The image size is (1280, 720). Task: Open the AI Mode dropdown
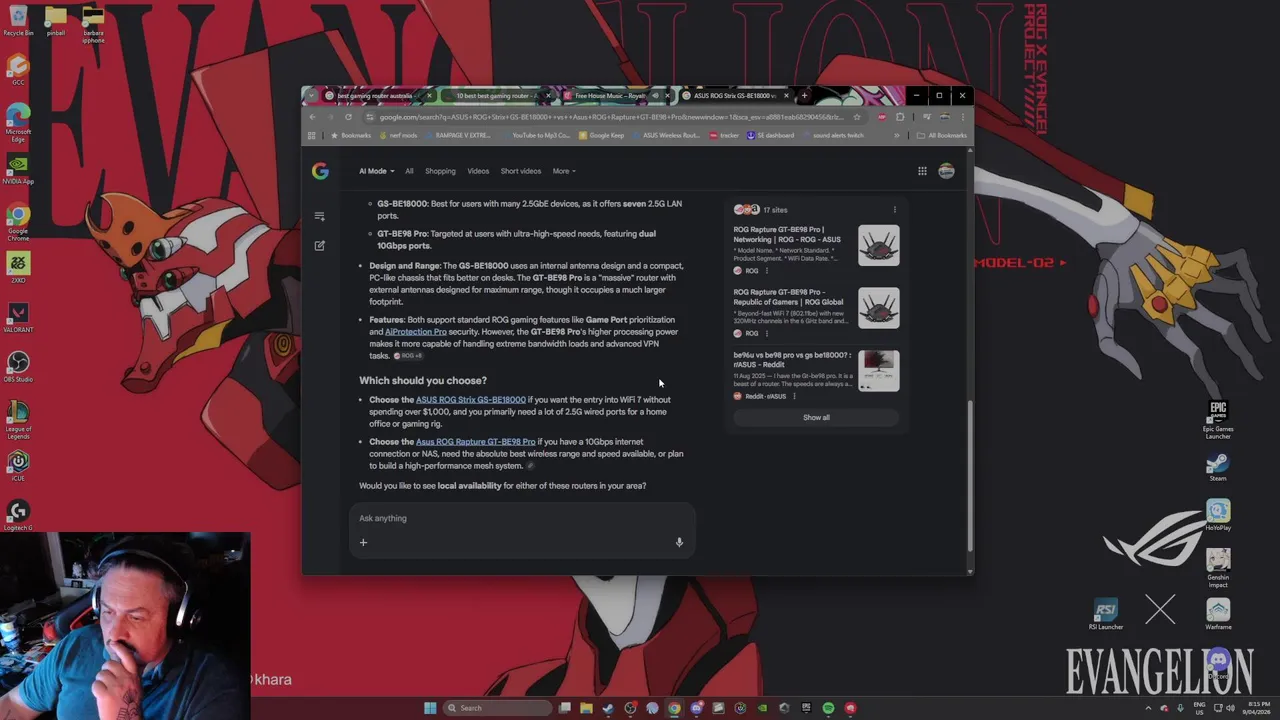point(377,171)
